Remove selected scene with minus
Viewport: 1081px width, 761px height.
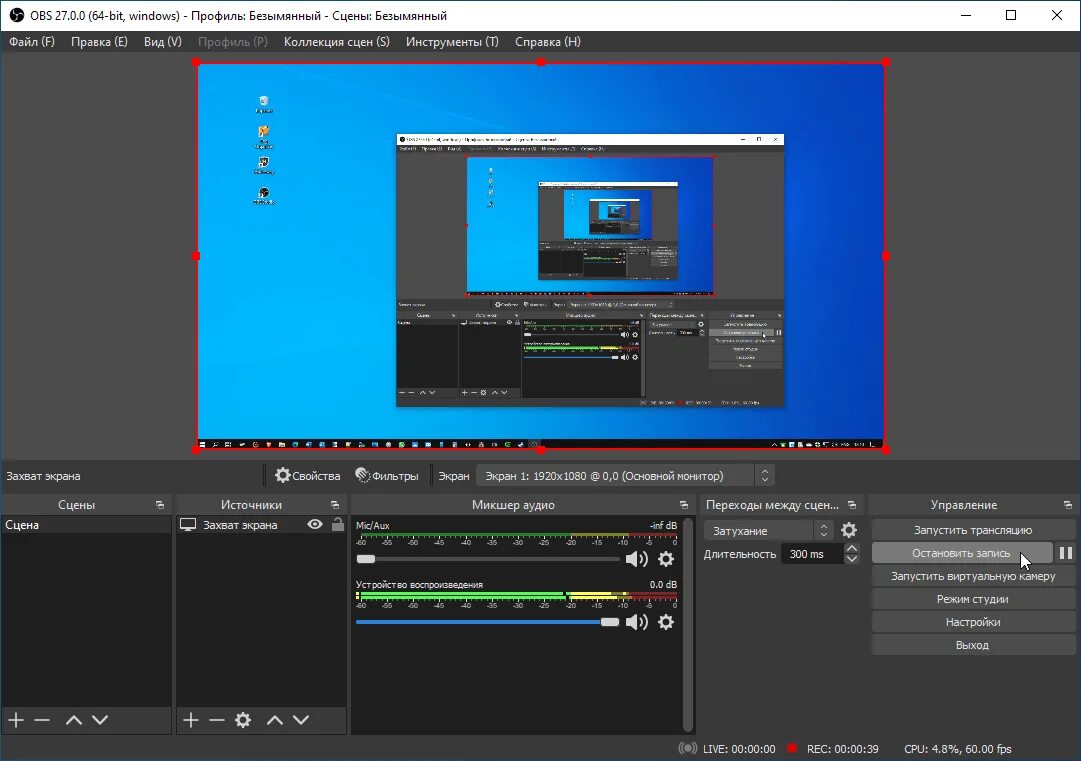42,720
